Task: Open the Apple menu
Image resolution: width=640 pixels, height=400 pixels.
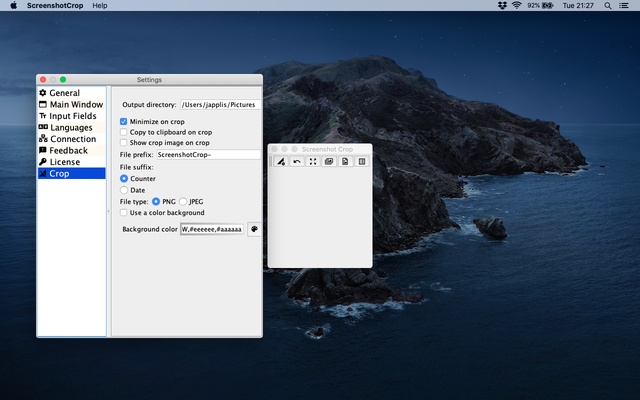Action: [14, 5]
